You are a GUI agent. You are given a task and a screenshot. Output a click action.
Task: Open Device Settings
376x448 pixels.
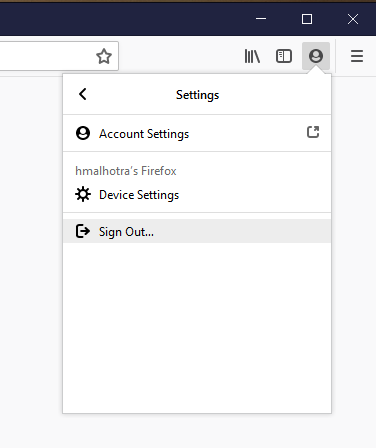197,195
